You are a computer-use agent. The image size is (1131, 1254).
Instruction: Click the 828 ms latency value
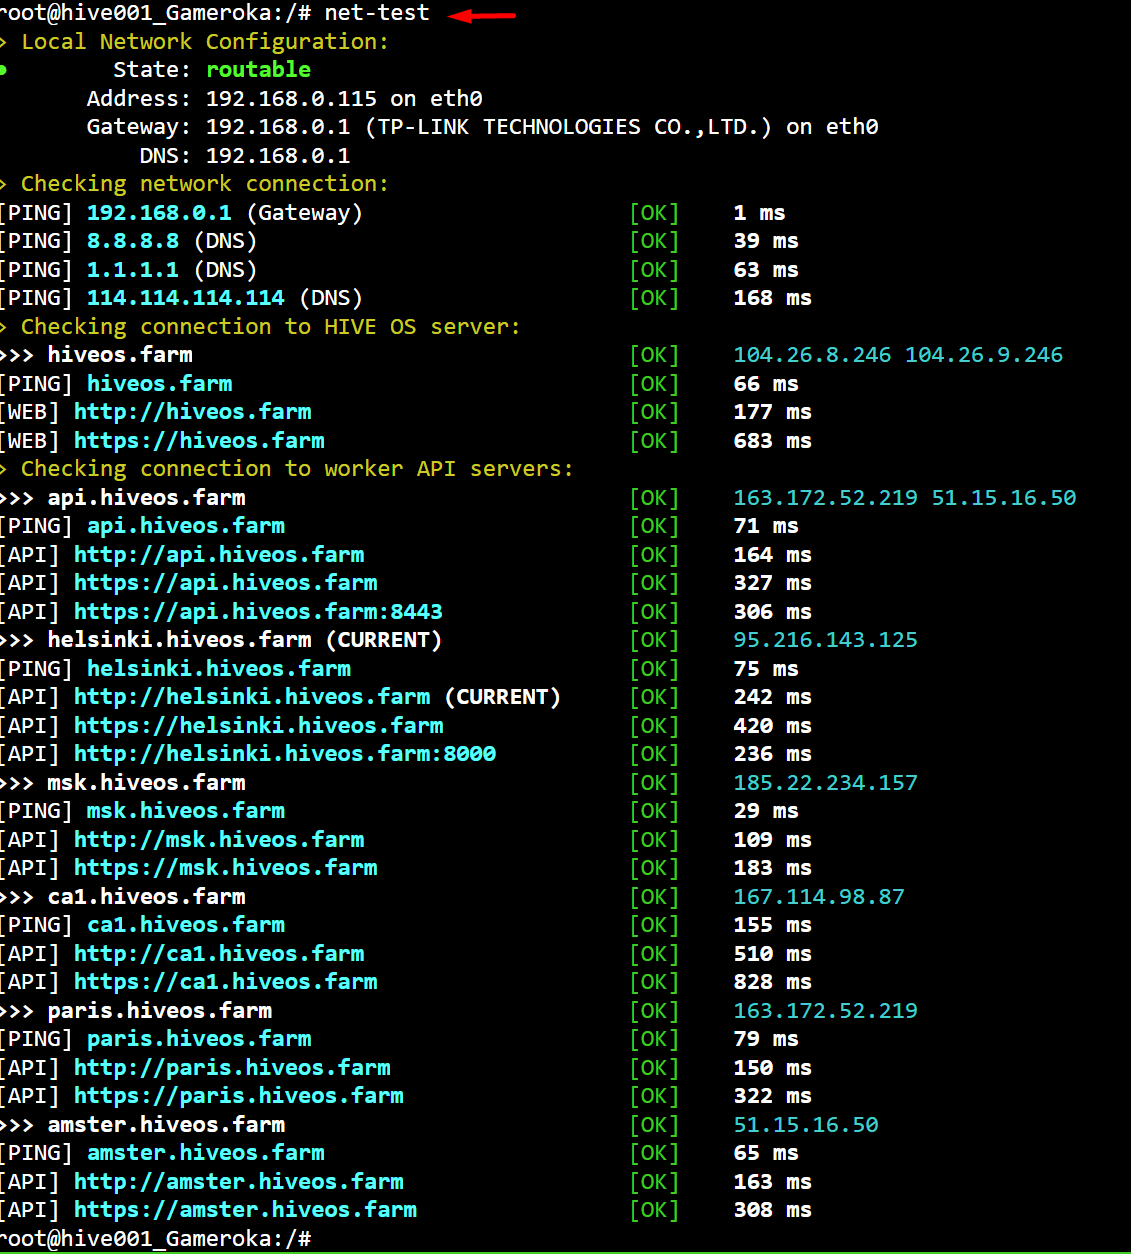click(772, 982)
